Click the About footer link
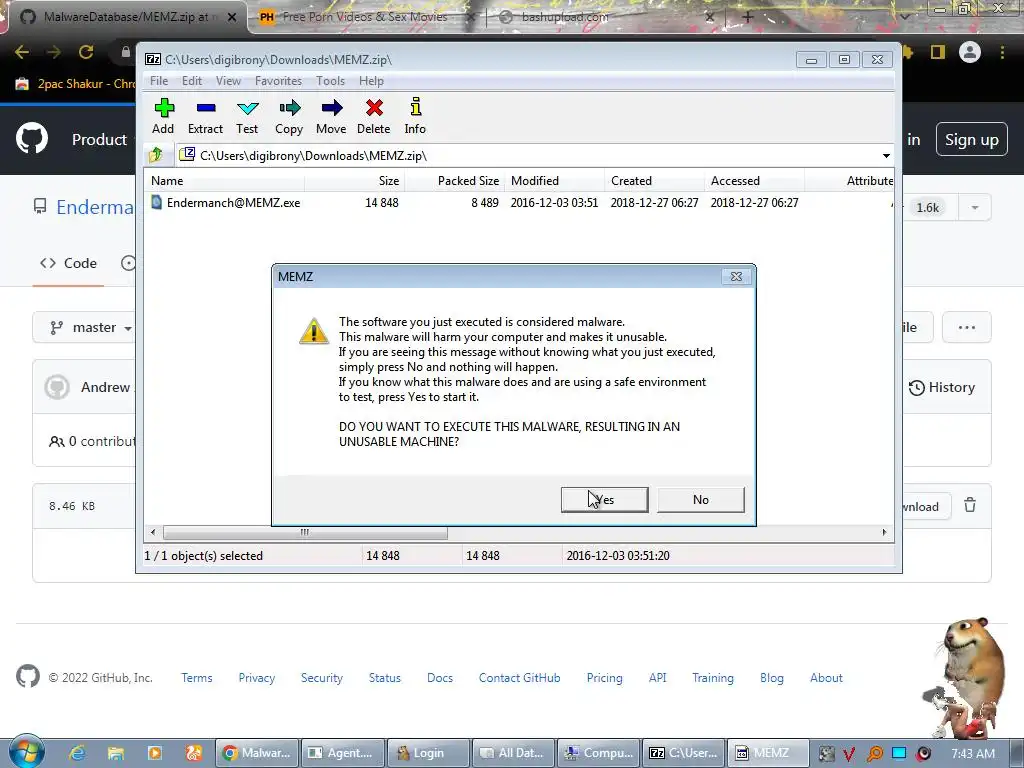 click(826, 678)
